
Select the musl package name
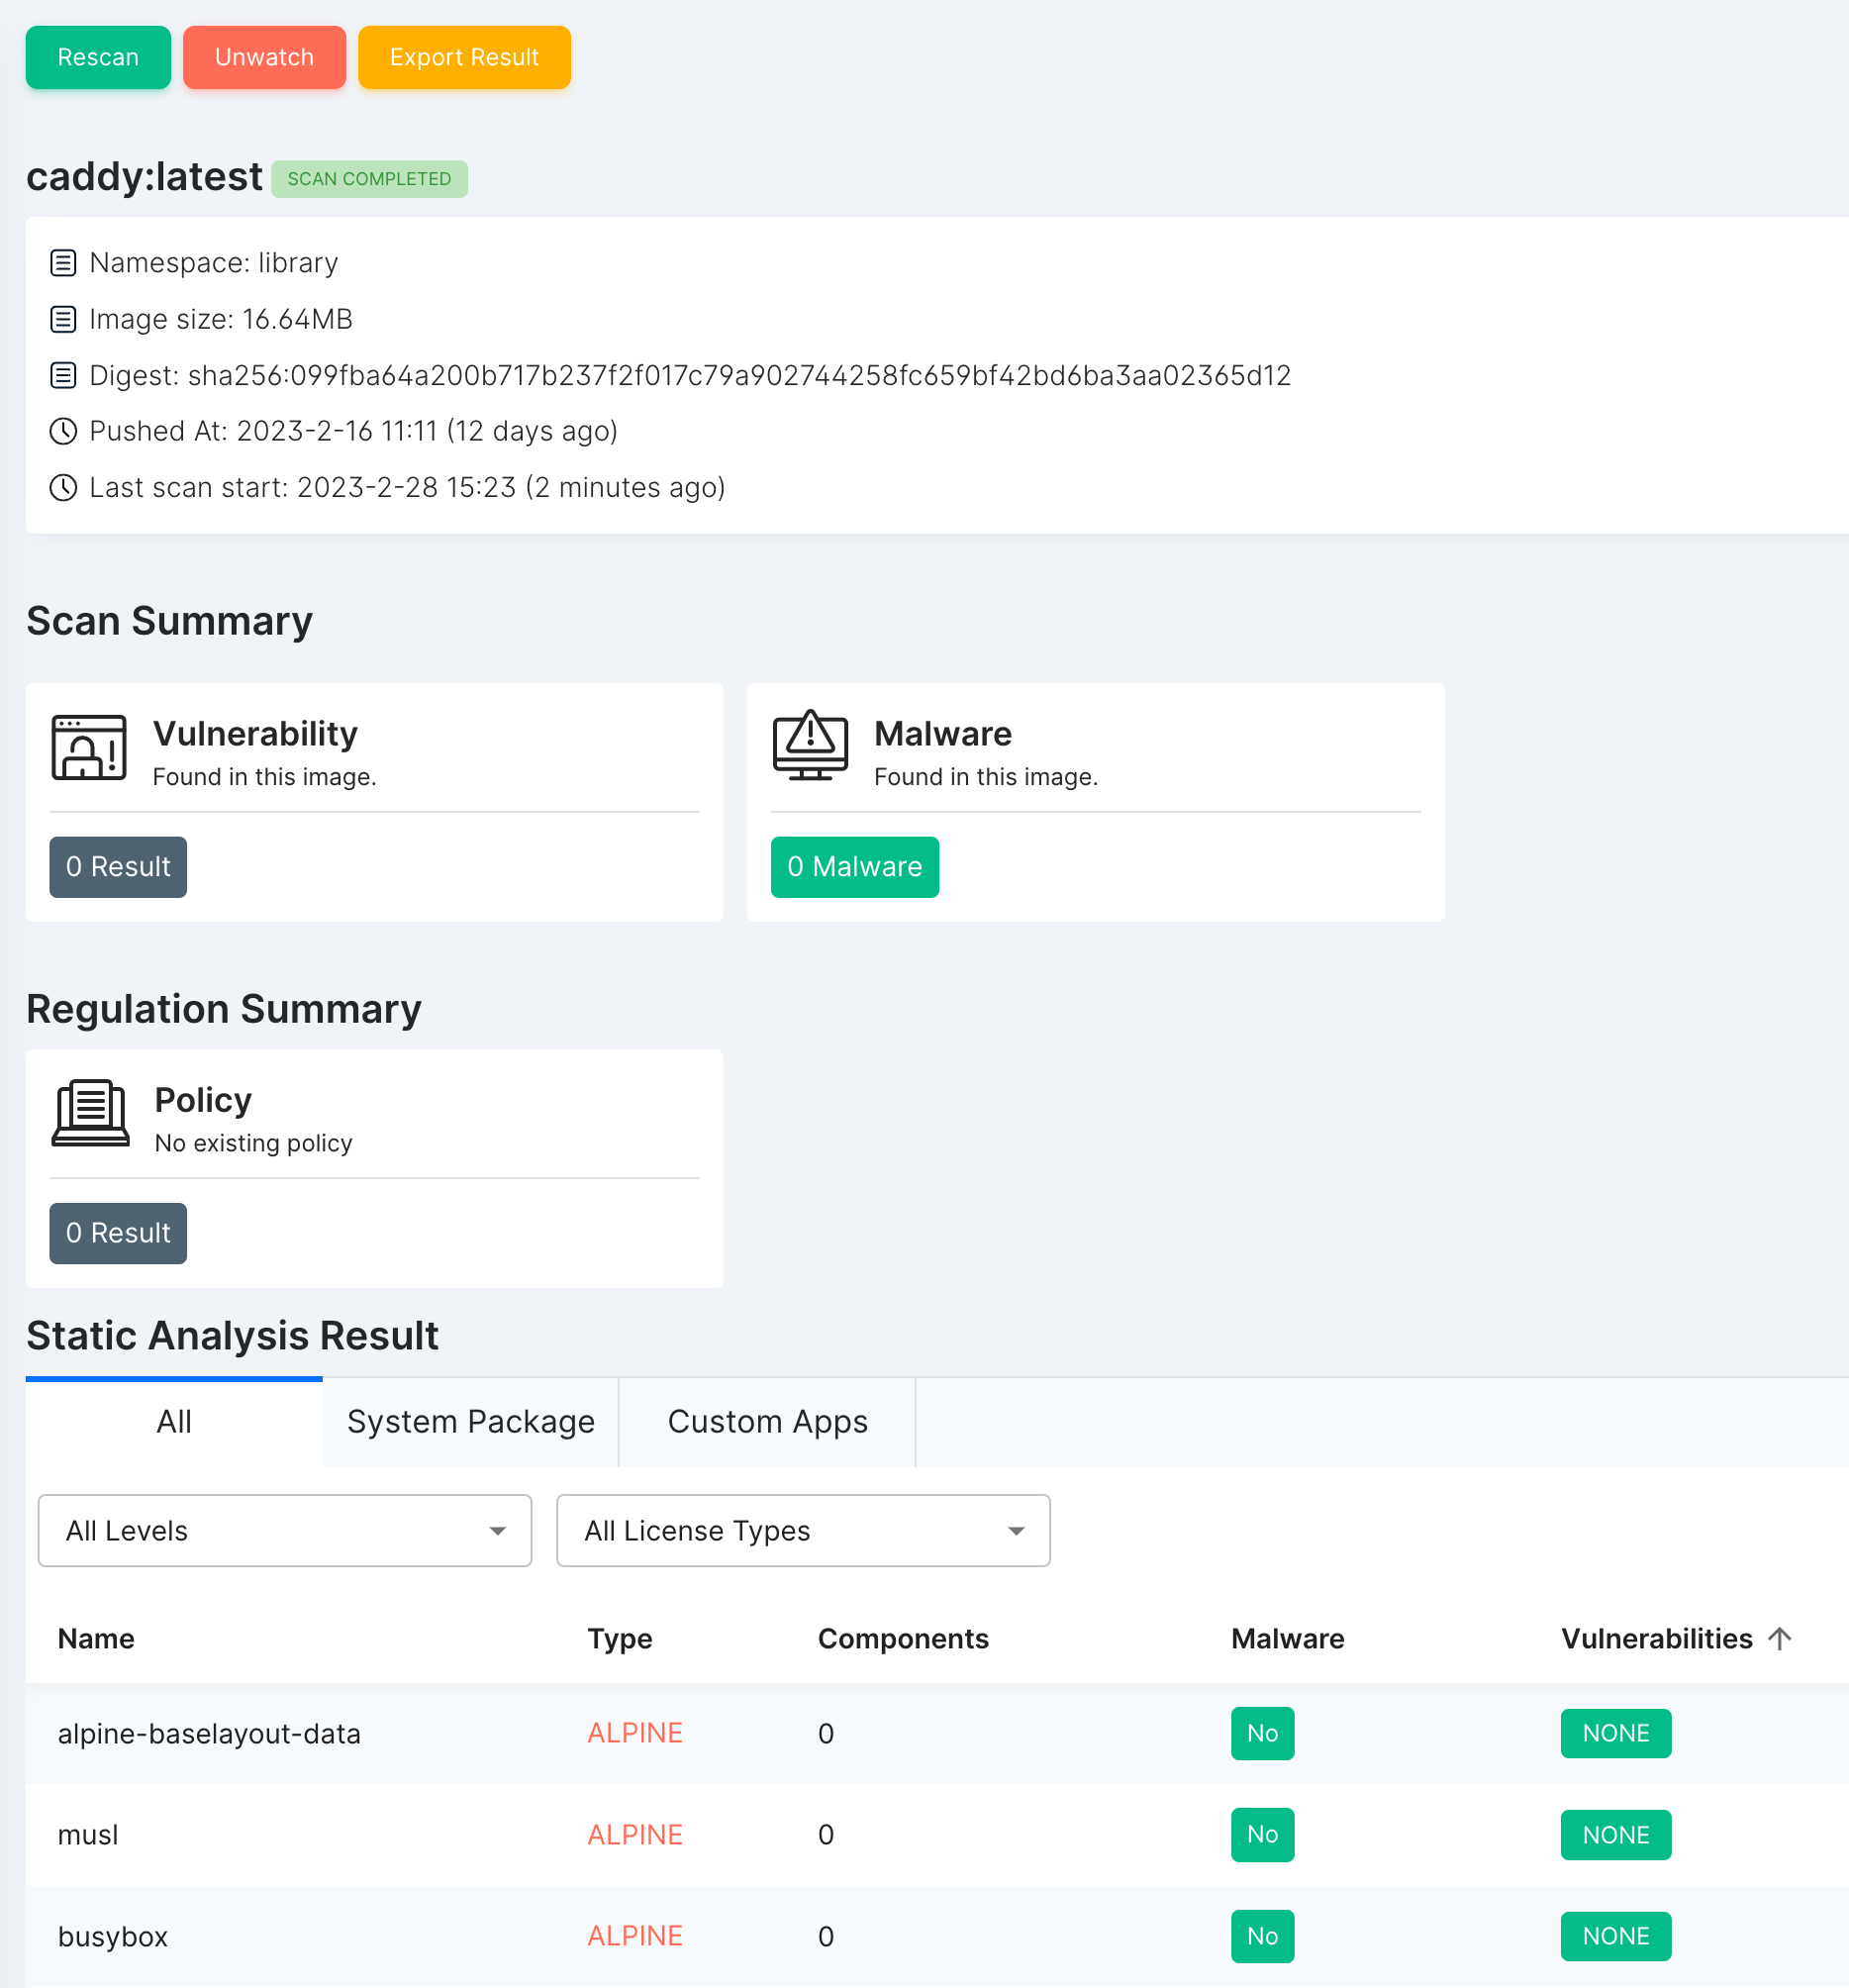point(88,1834)
